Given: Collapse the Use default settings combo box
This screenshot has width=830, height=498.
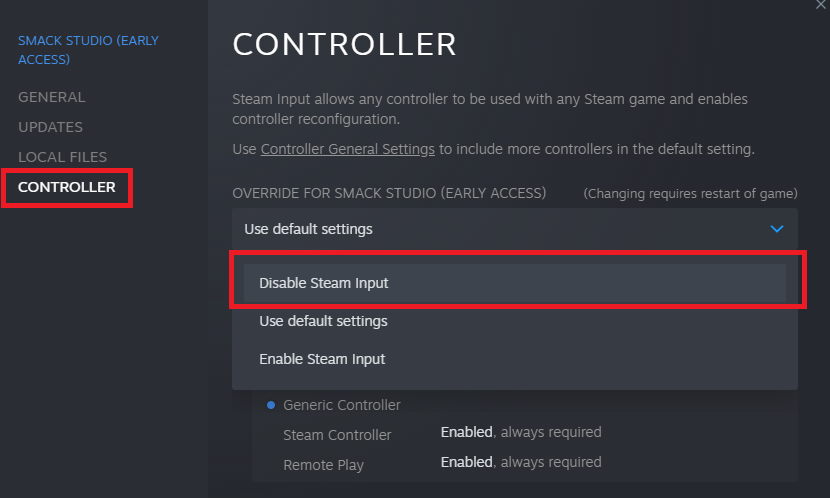Looking at the screenshot, I should (515, 229).
